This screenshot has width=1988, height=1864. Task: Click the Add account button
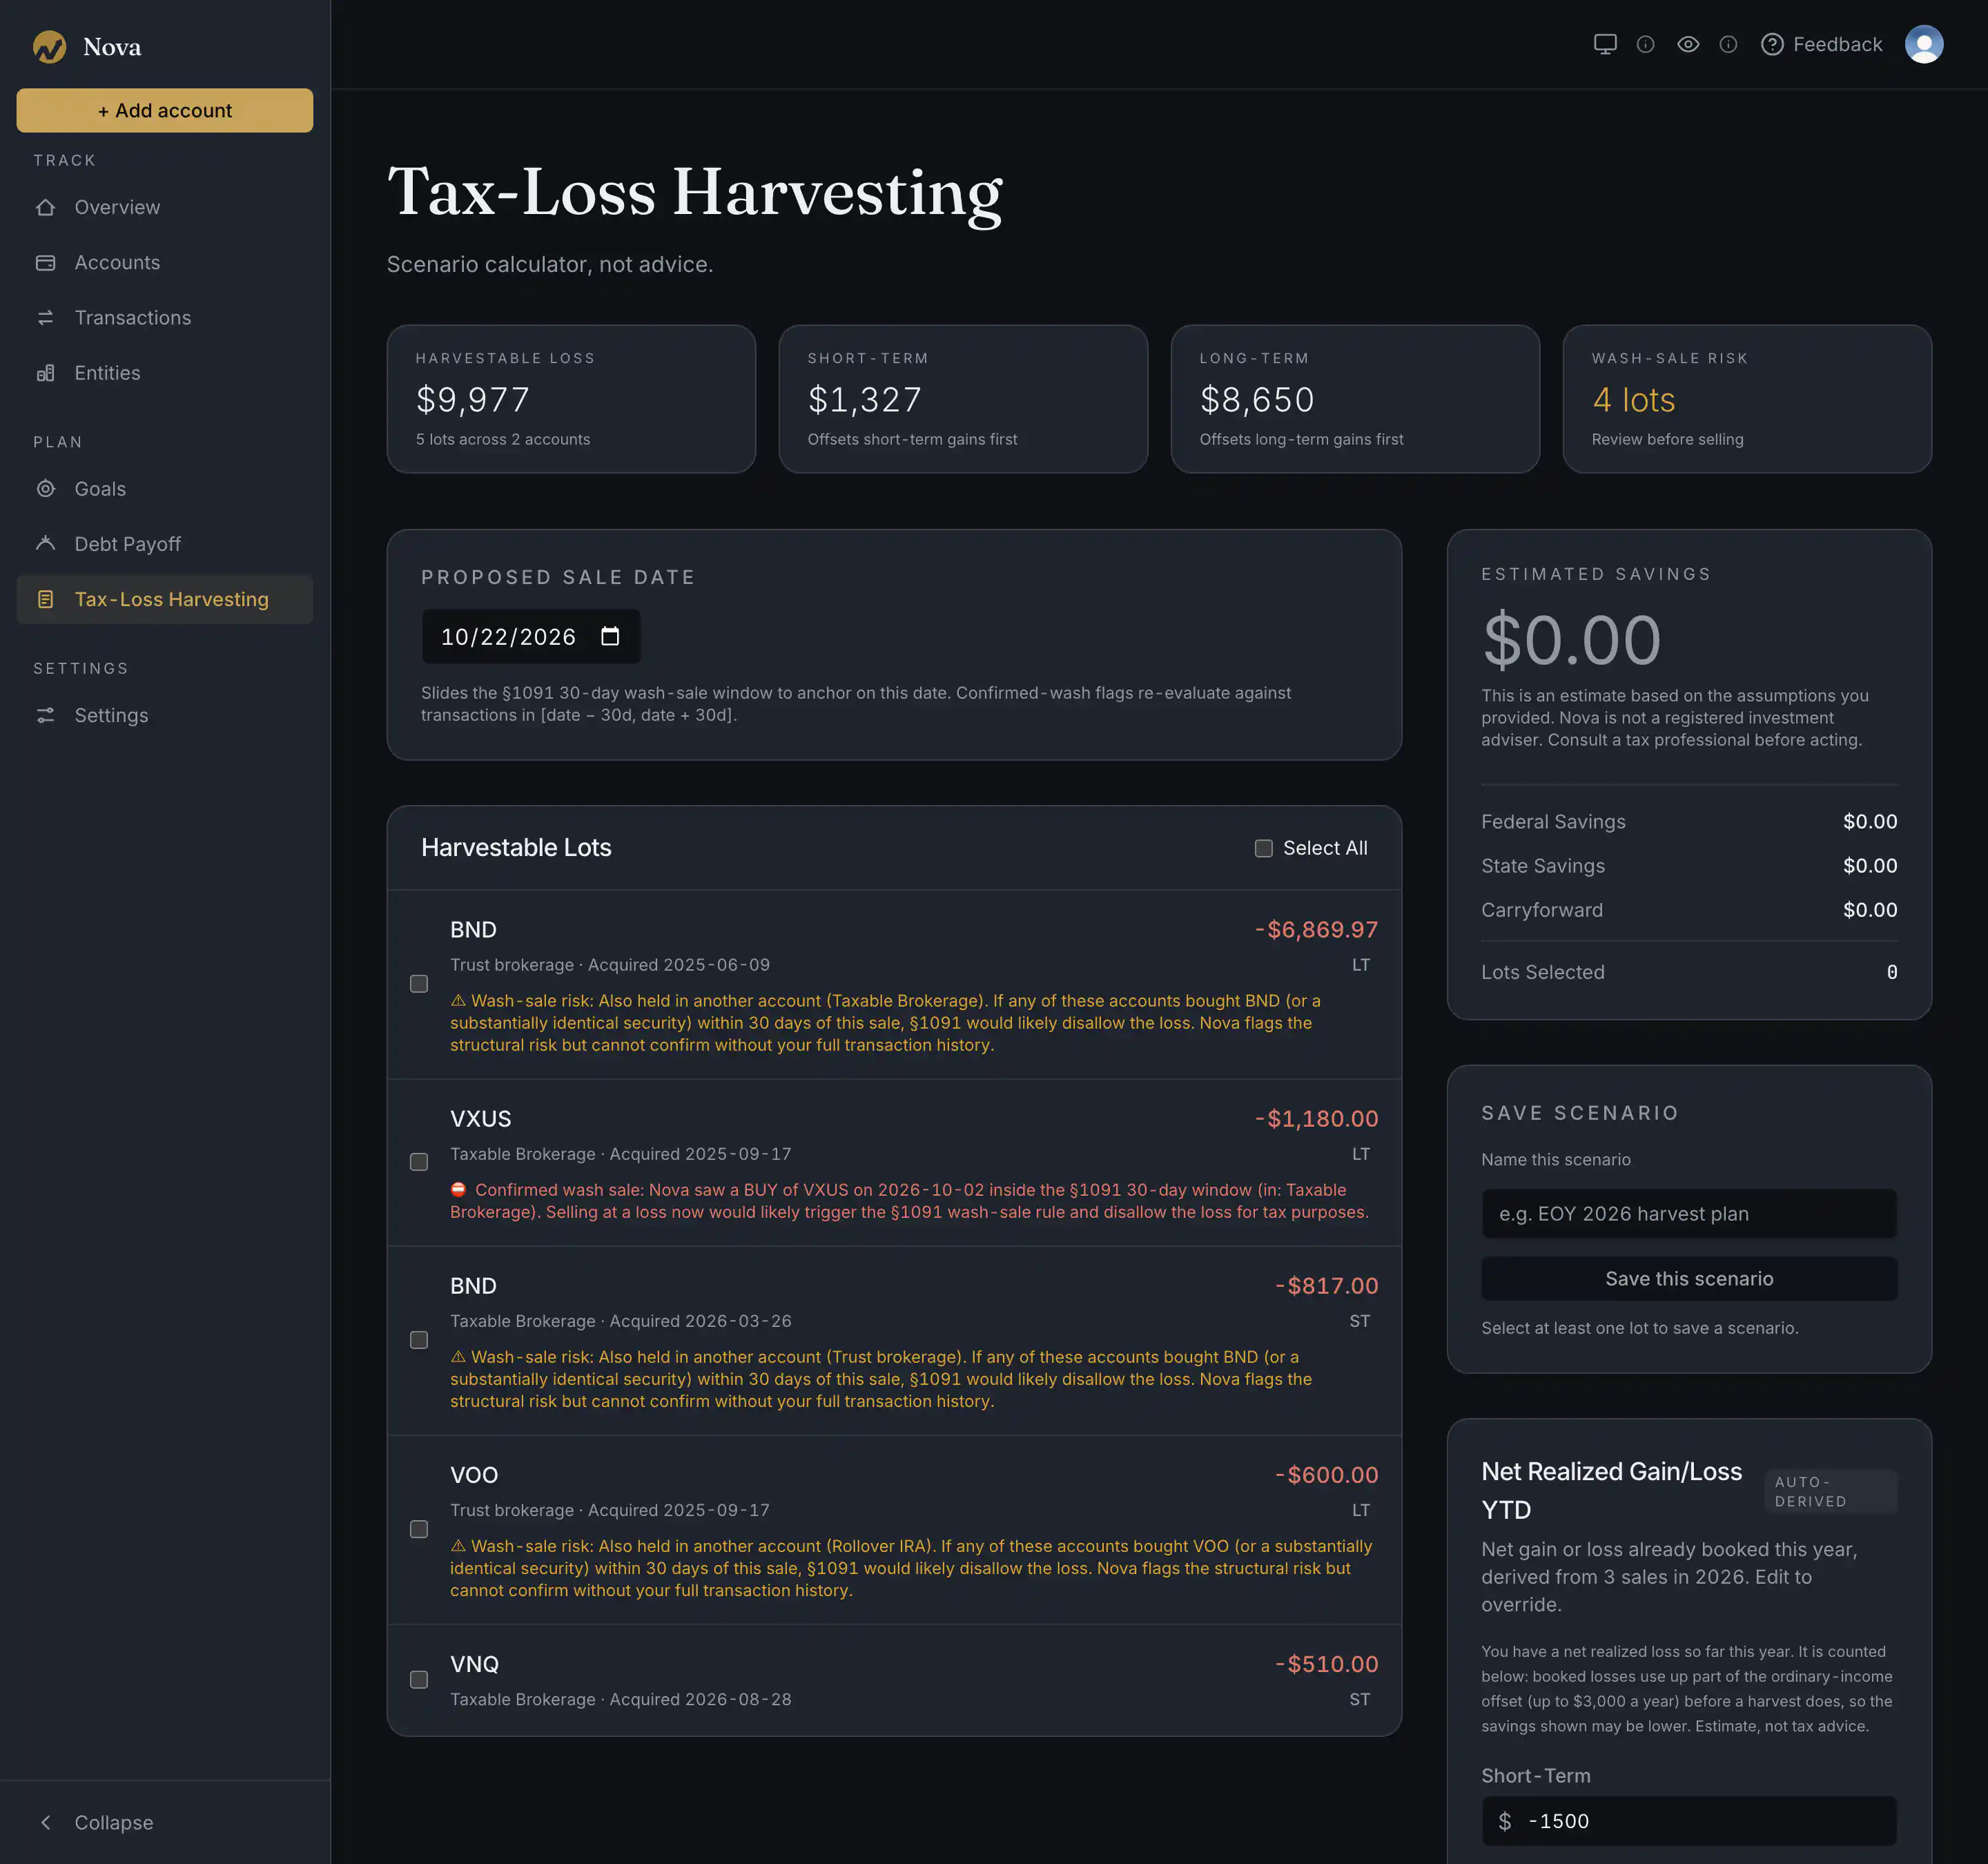[x=165, y=110]
